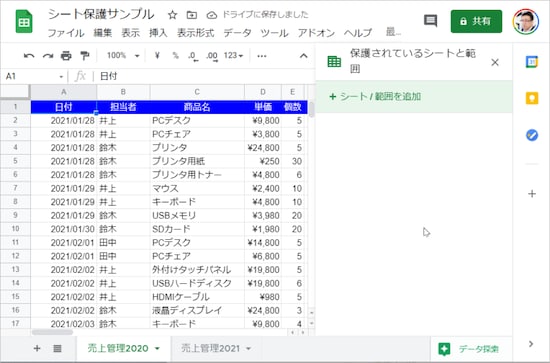Click the select-all corner box
Image resolution: width=550 pixels, height=363 pixels.
[15, 92]
